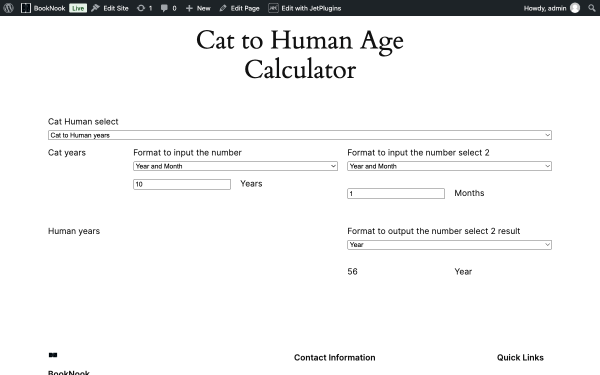Click the Years unit label
Image resolution: width=600 pixels, height=375 pixels.
251,184
